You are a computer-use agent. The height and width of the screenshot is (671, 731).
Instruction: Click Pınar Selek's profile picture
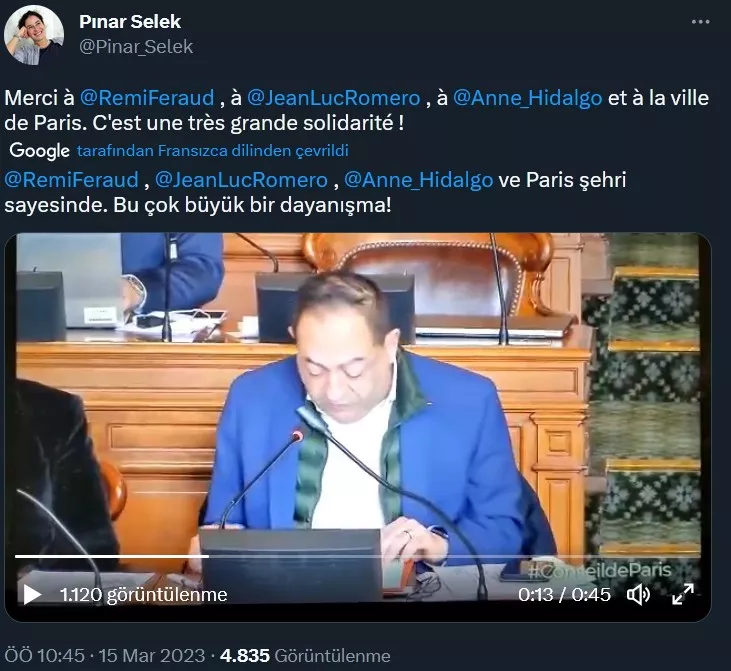coord(34,35)
